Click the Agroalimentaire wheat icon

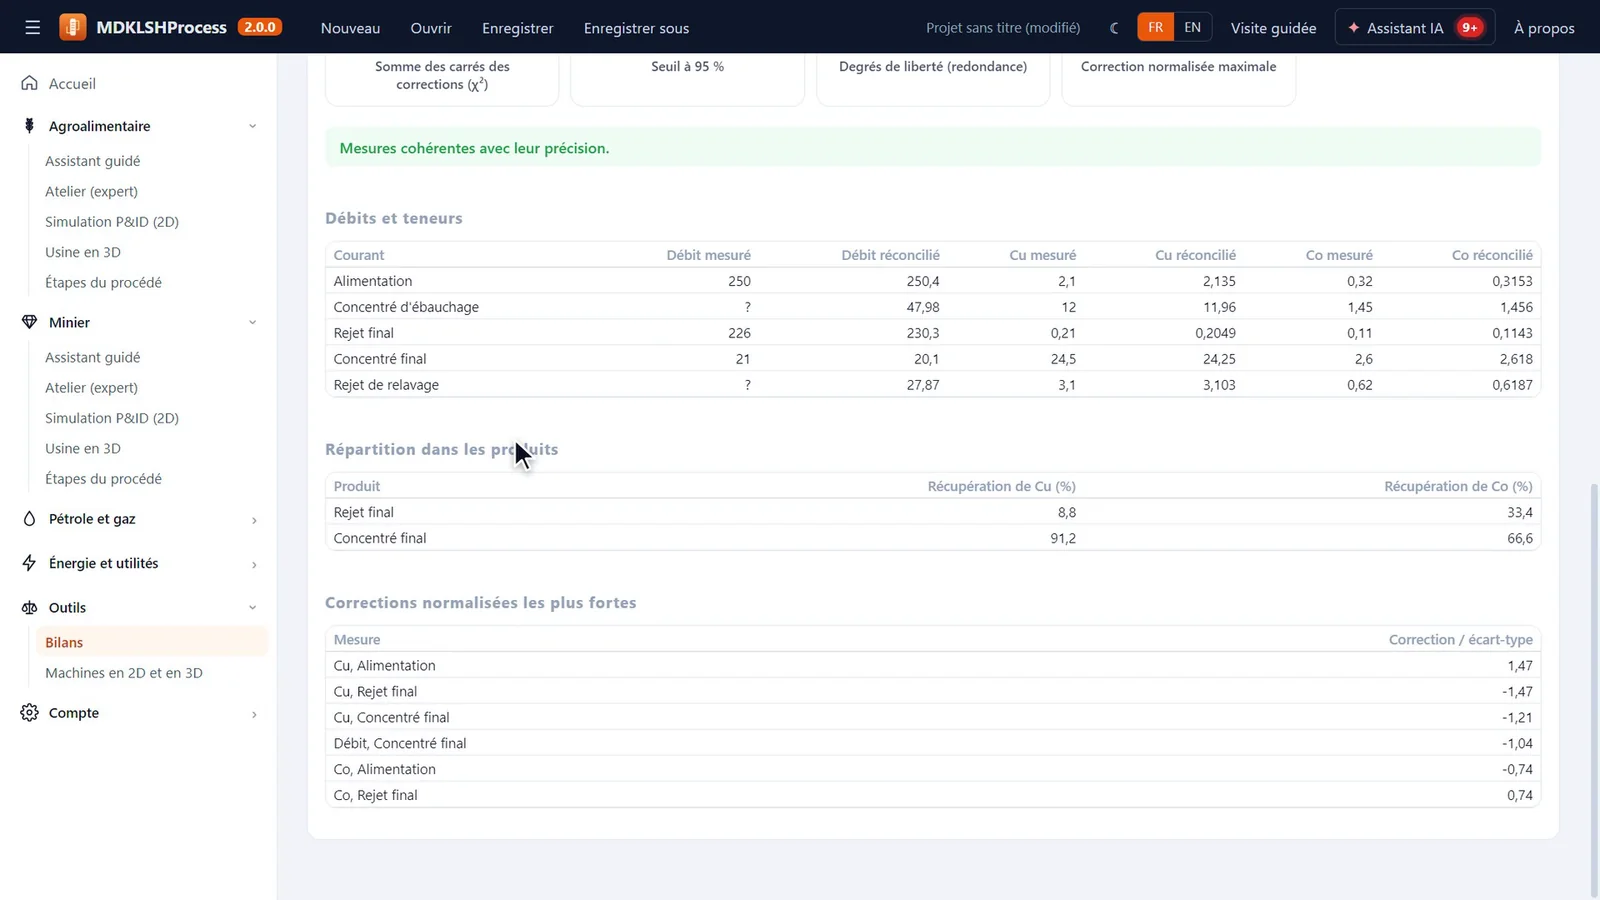[x=29, y=126]
